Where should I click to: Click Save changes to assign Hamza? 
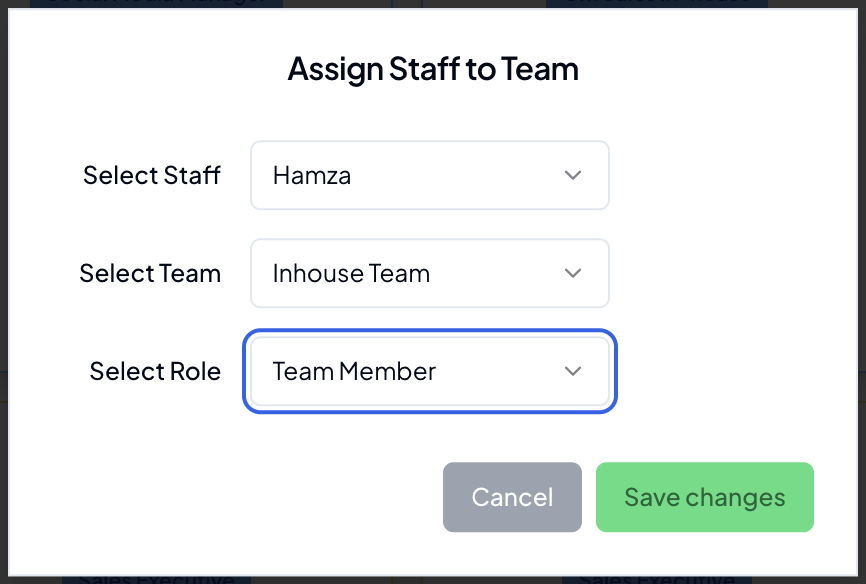coord(704,497)
